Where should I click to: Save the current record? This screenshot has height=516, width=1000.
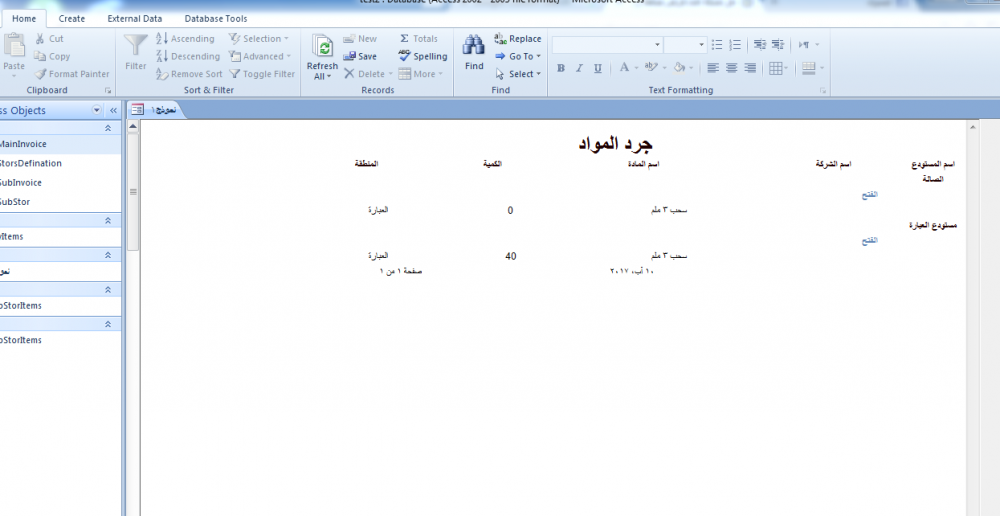(360, 56)
